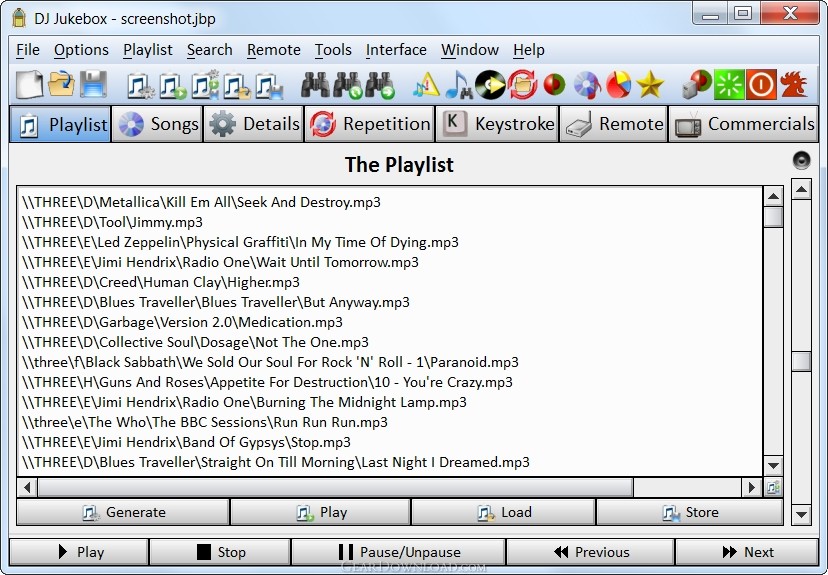The height and width of the screenshot is (575, 828).
Task: Click the green starburst toolbar icon
Action: coord(729,85)
